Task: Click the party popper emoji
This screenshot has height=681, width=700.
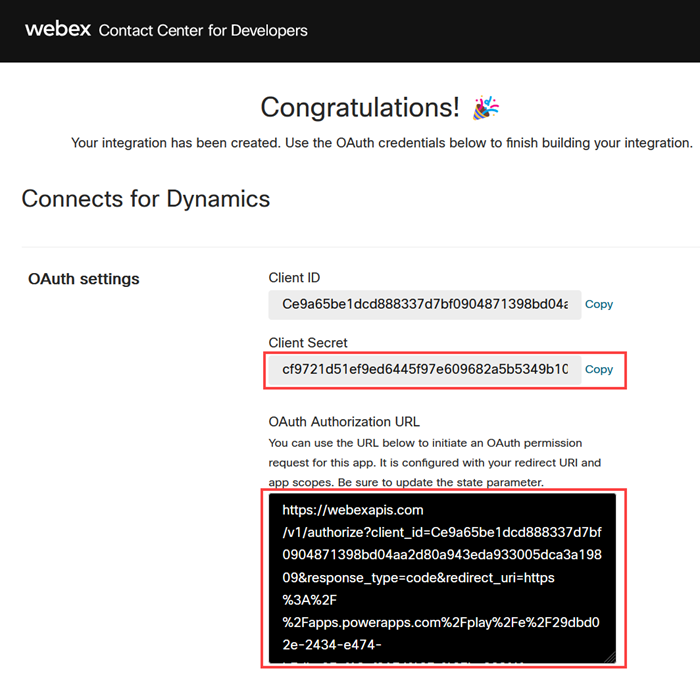Action: point(486,108)
